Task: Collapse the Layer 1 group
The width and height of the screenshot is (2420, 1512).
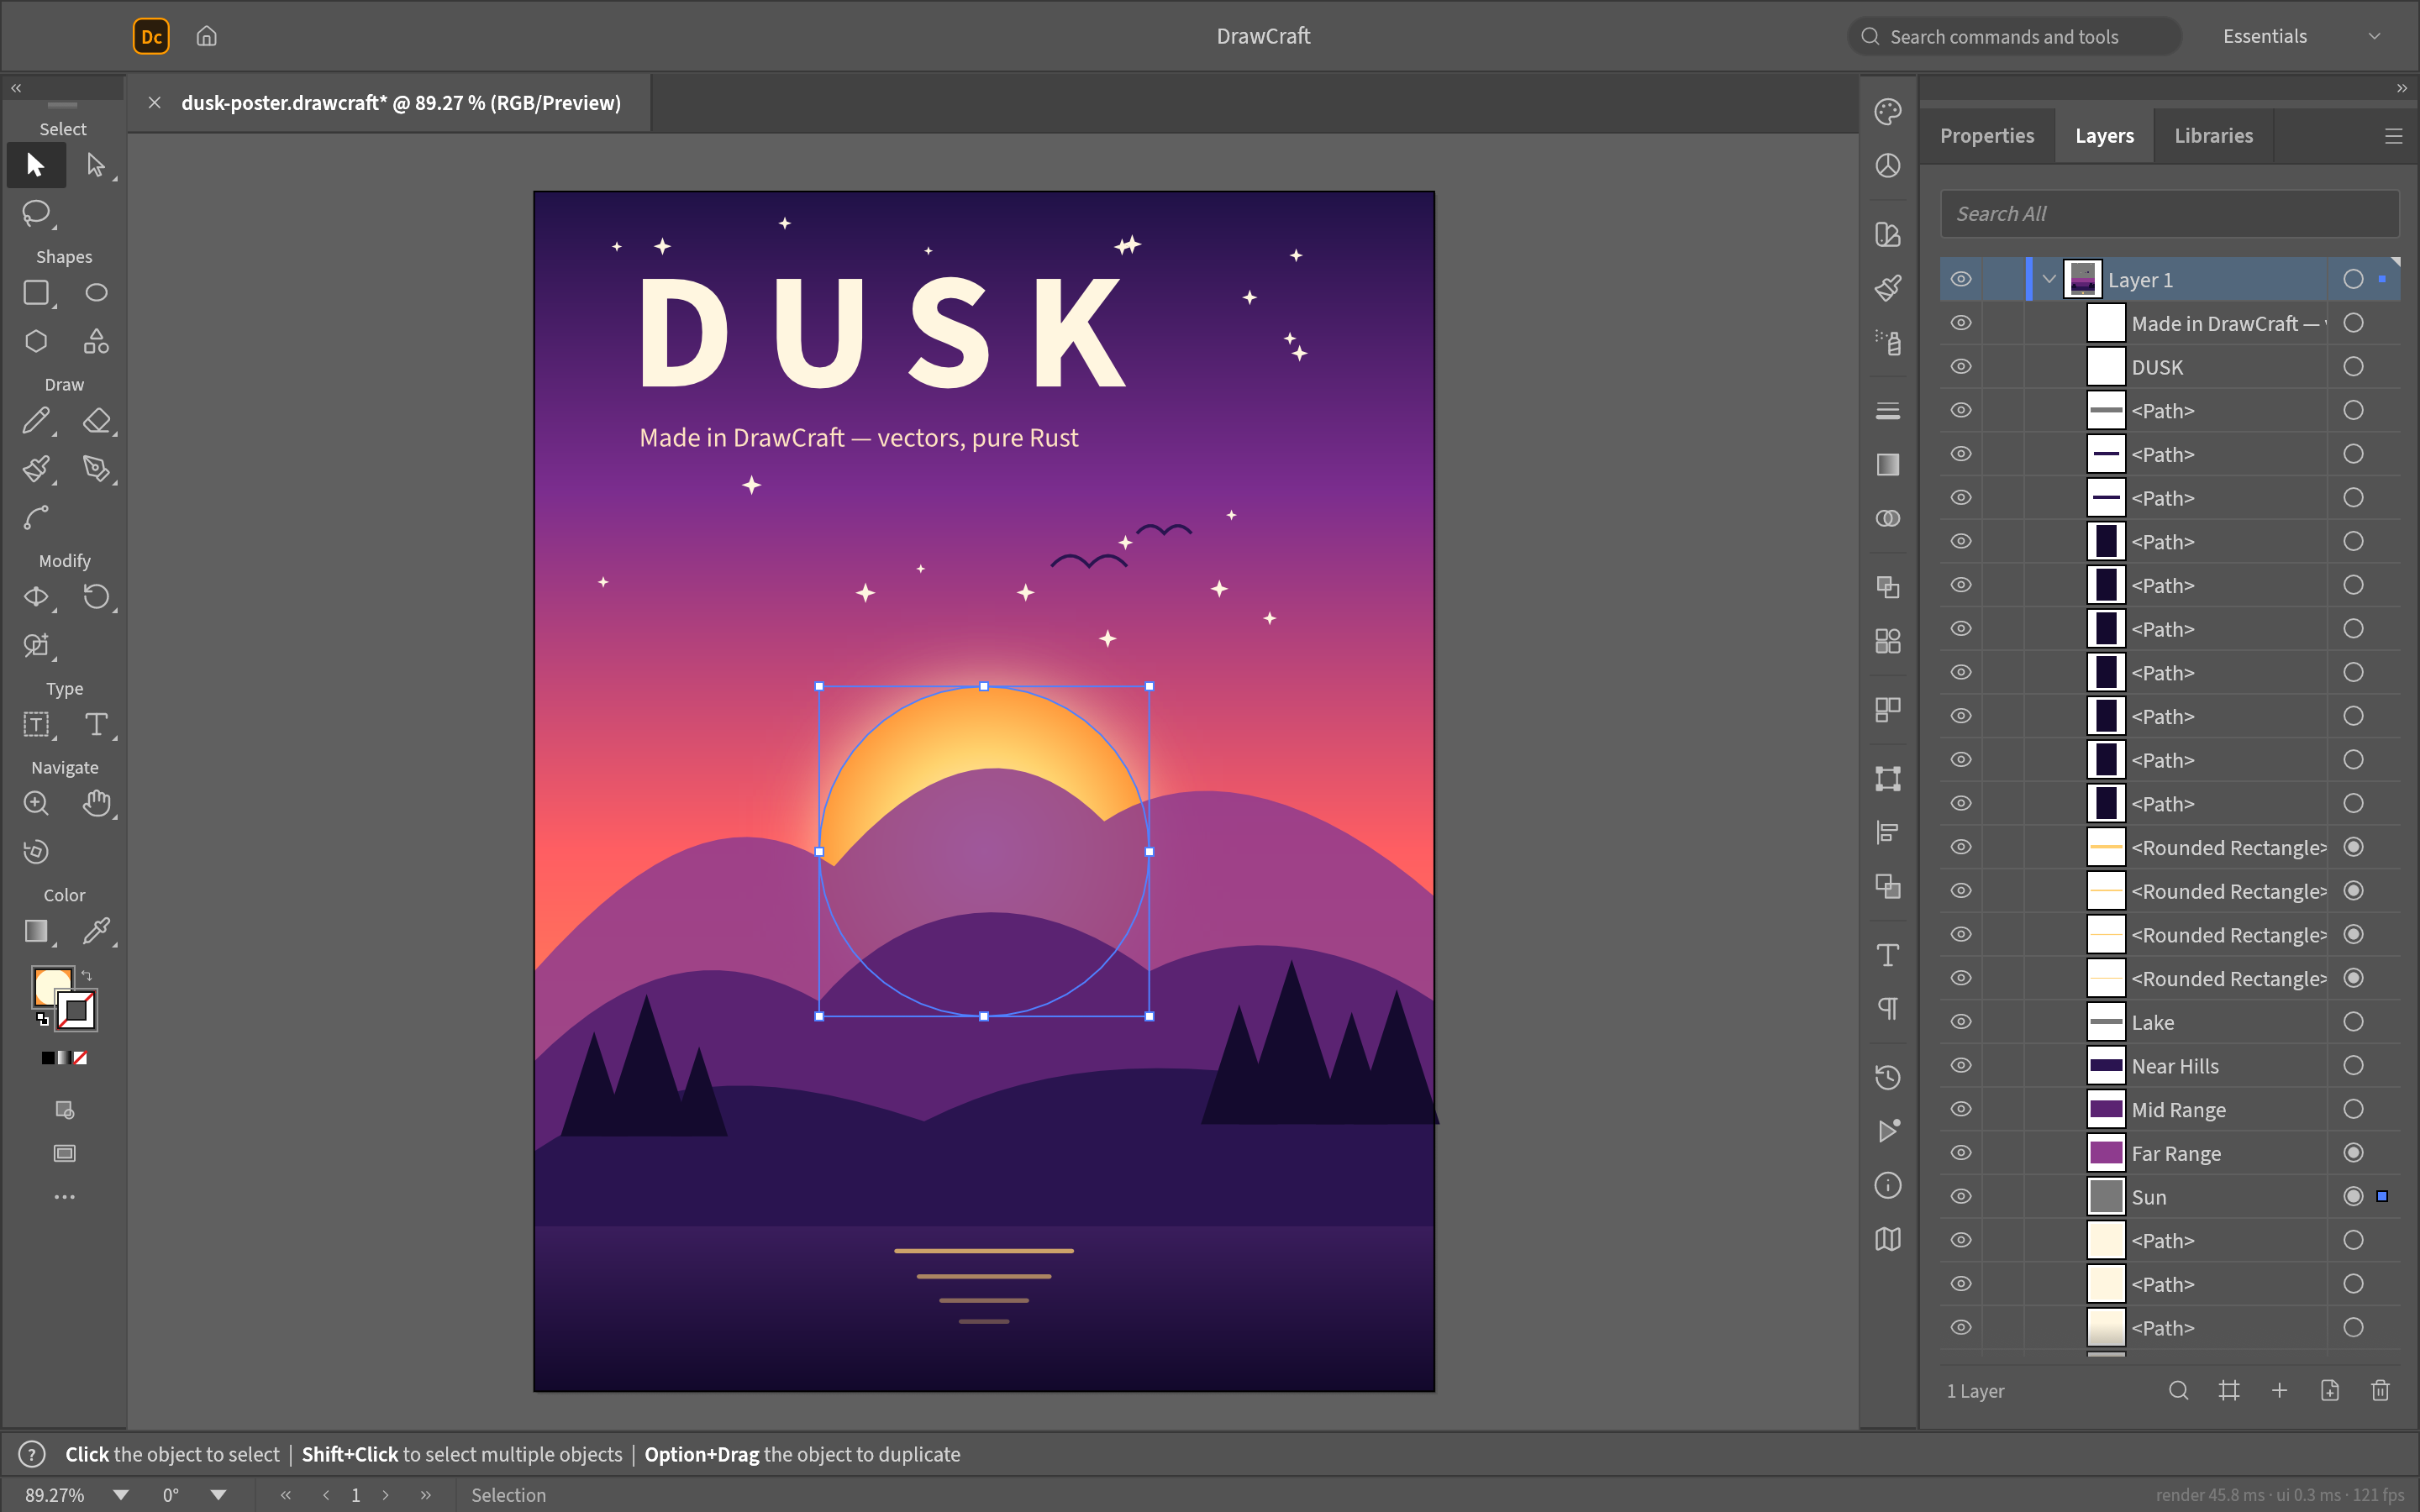Action: pos(2049,280)
